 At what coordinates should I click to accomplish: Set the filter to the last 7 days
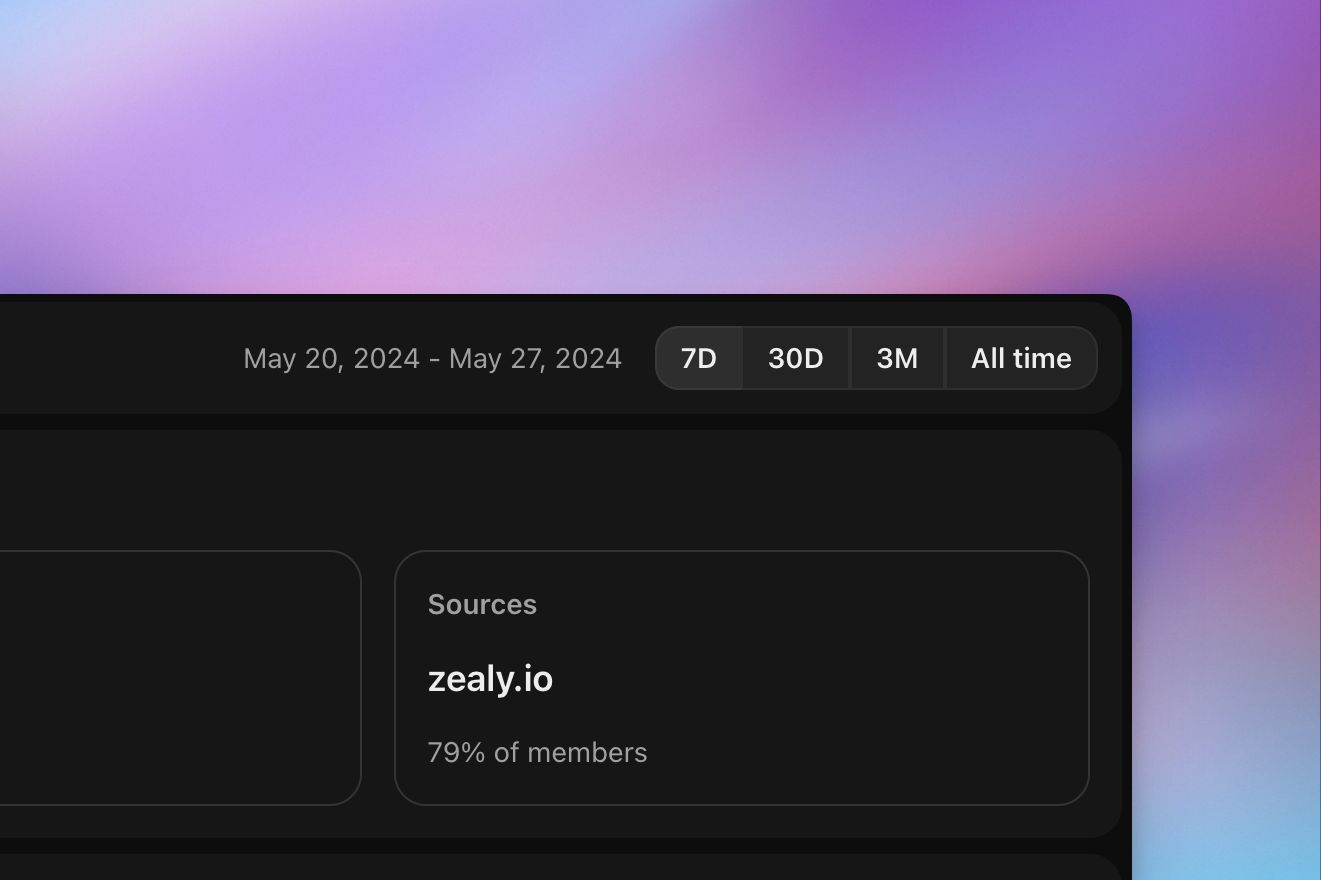tap(699, 358)
